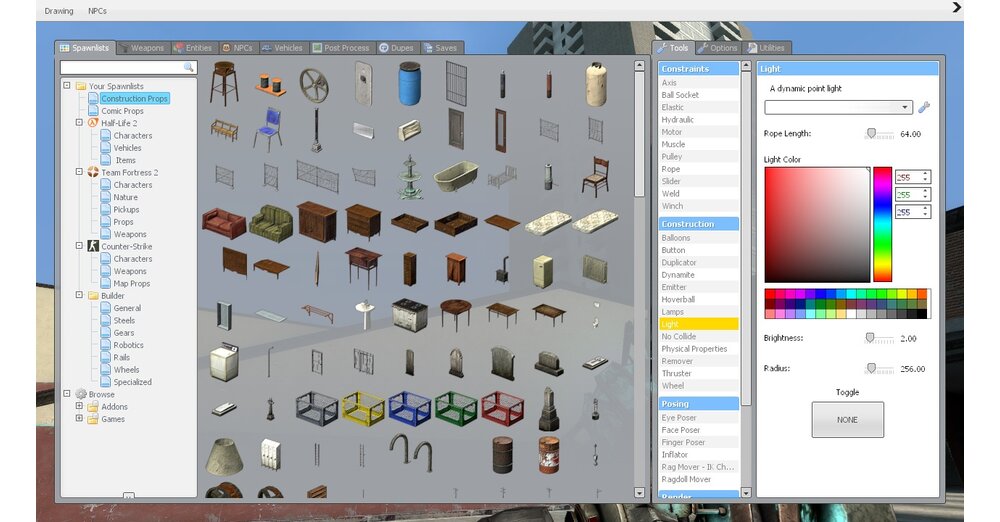
Task: Collapse the Half-Life 2 tree node
Action: (x=67, y=123)
